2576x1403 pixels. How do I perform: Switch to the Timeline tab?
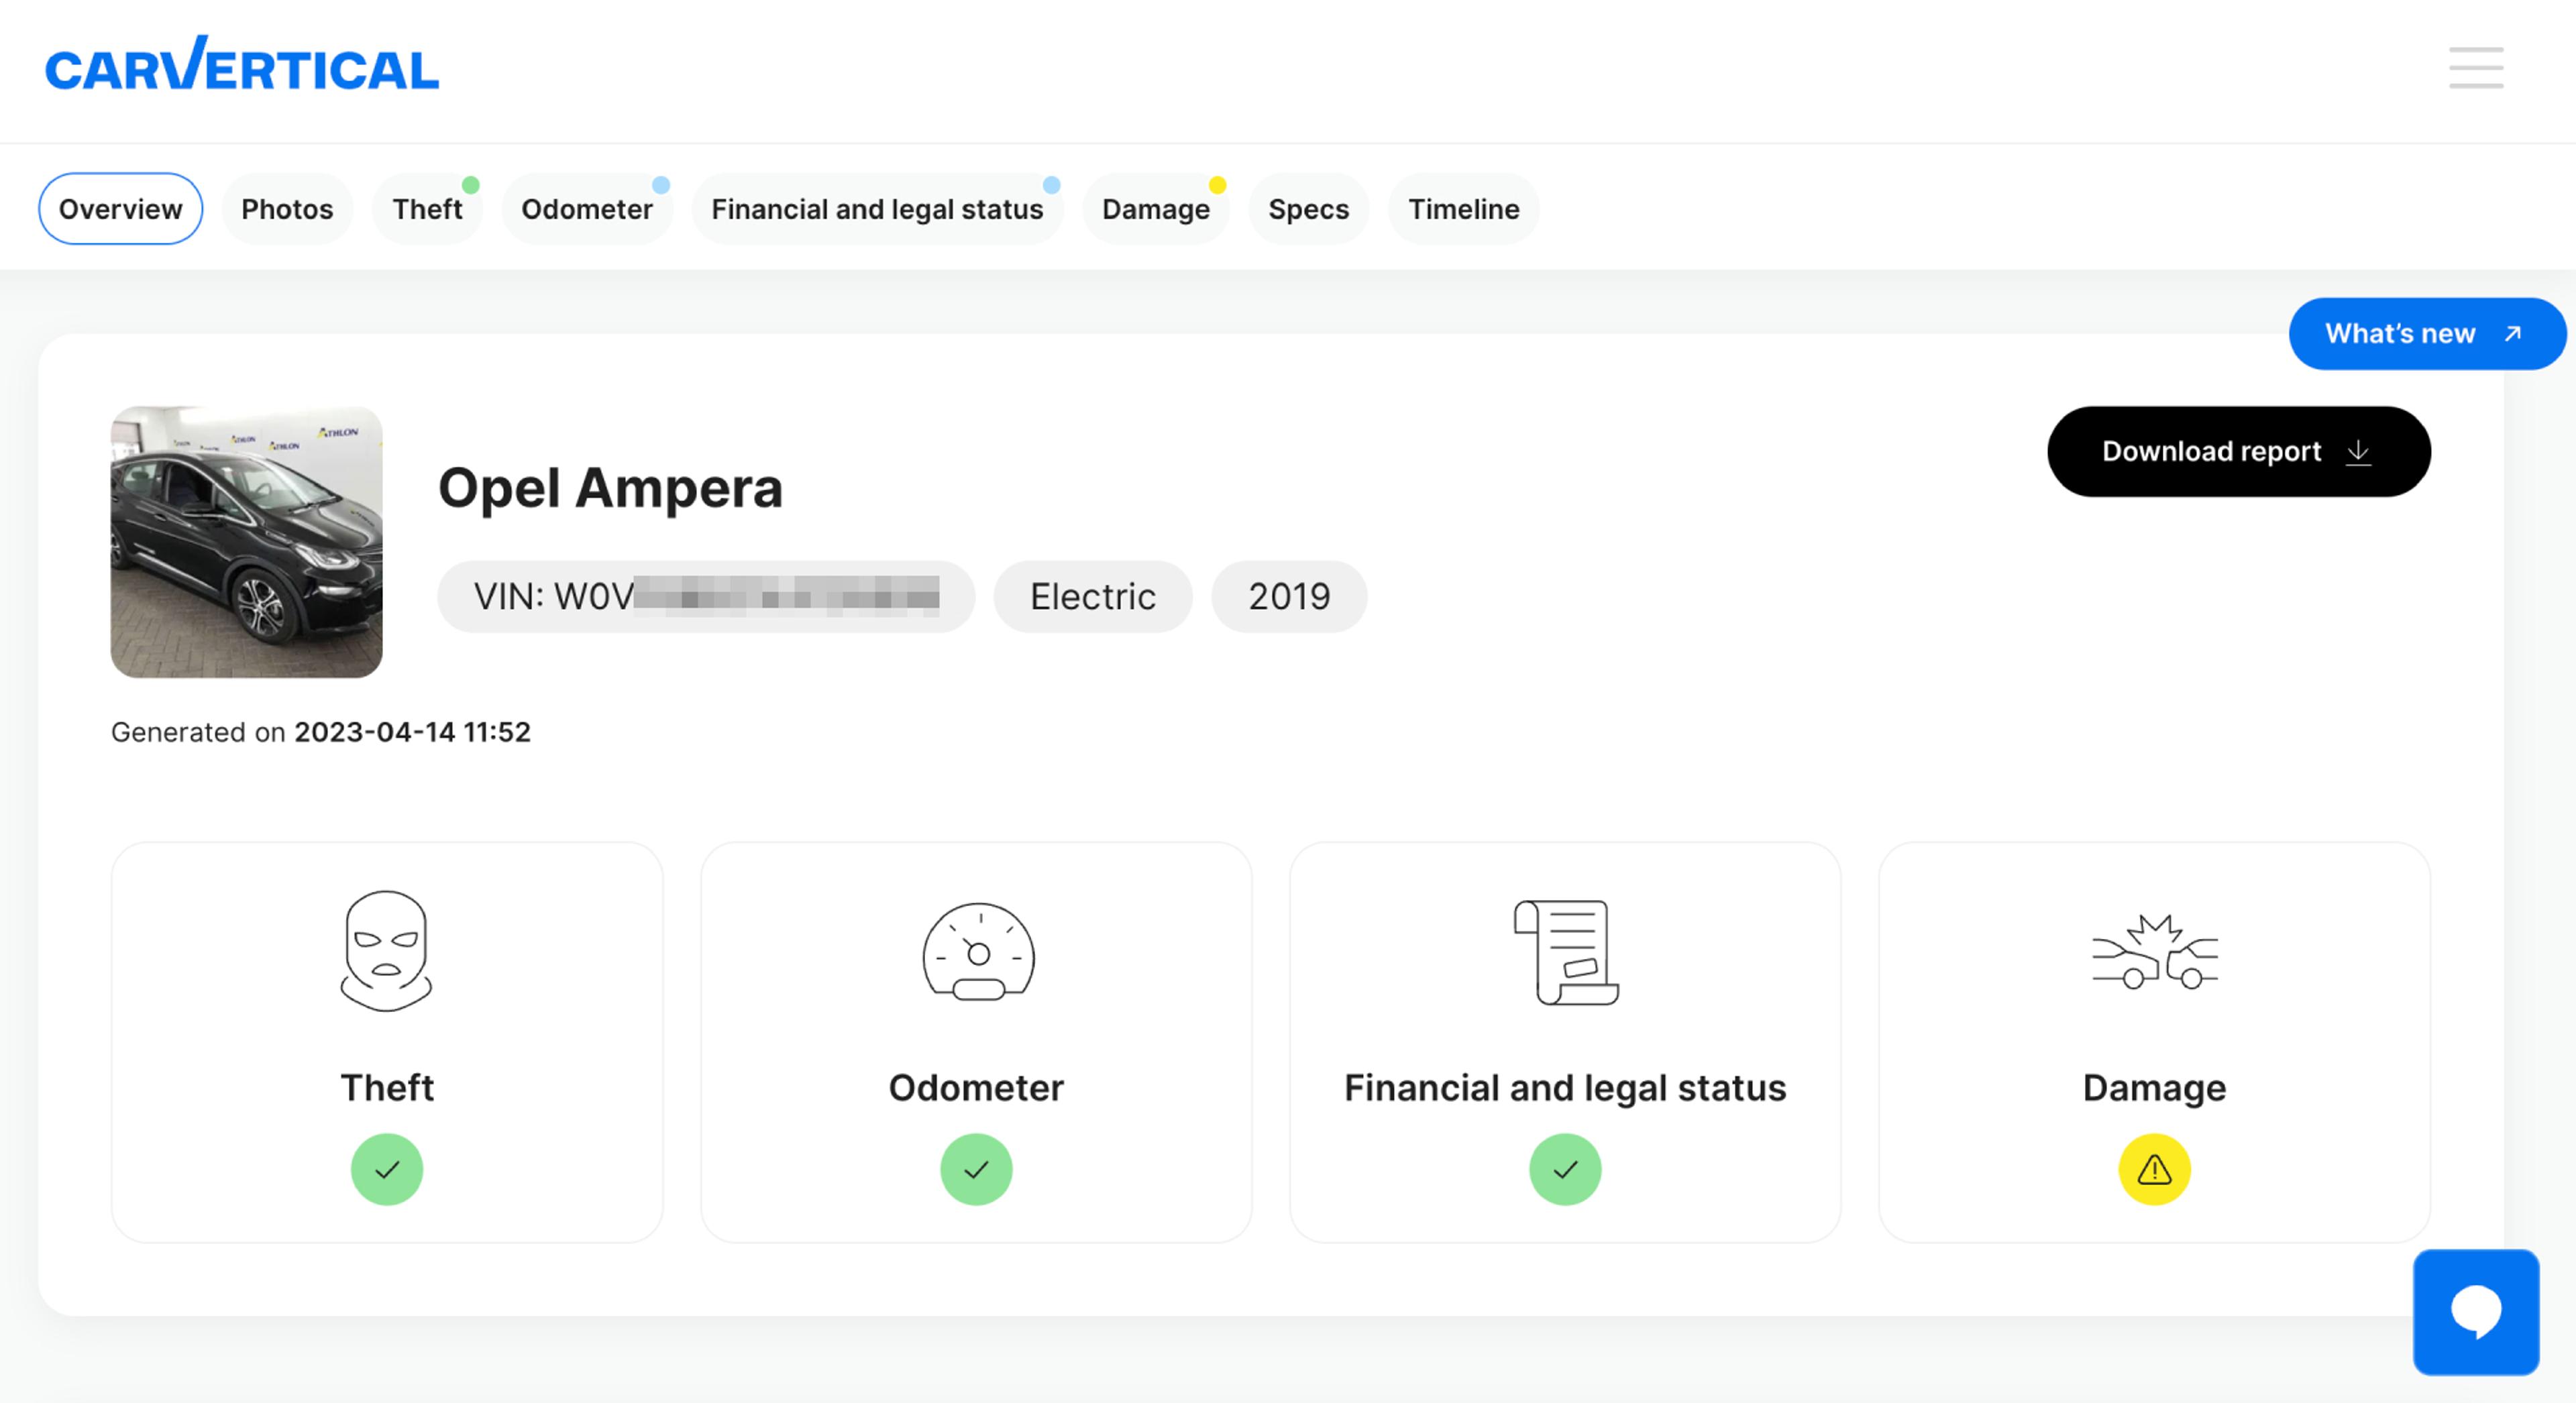coord(1463,209)
